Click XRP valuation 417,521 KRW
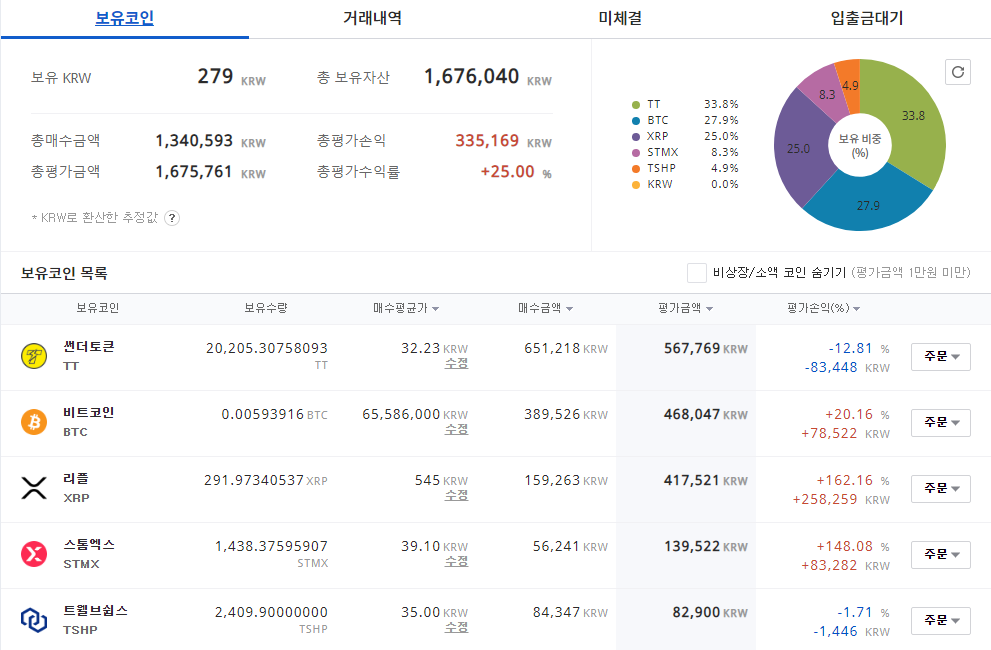 (x=705, y=481)
